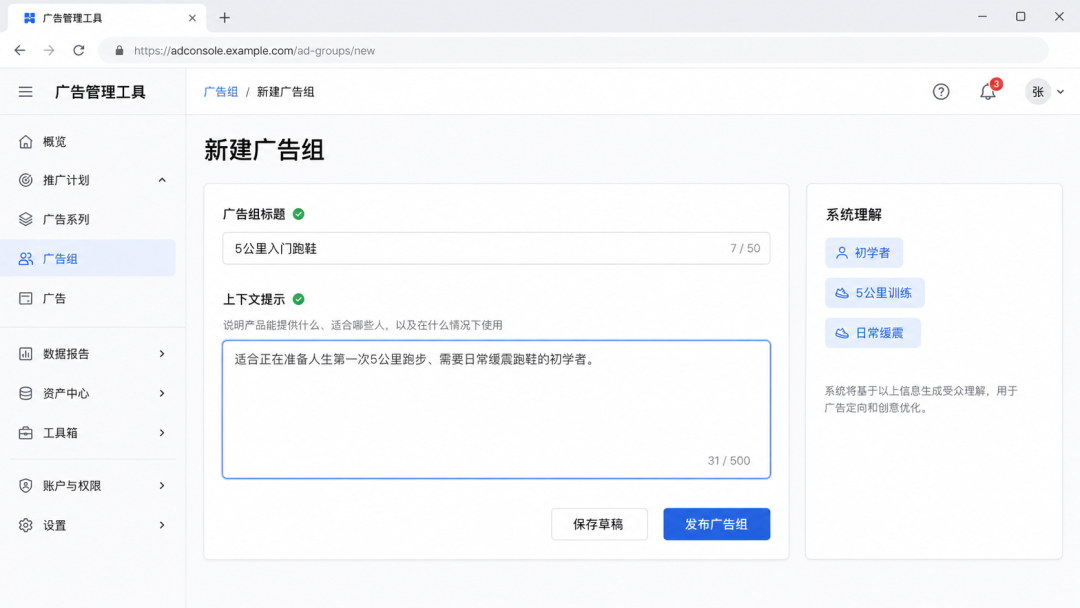1080x608 pixels.
Task: Expand the 数据报告 submenu chevron
Action: point(162,353)
